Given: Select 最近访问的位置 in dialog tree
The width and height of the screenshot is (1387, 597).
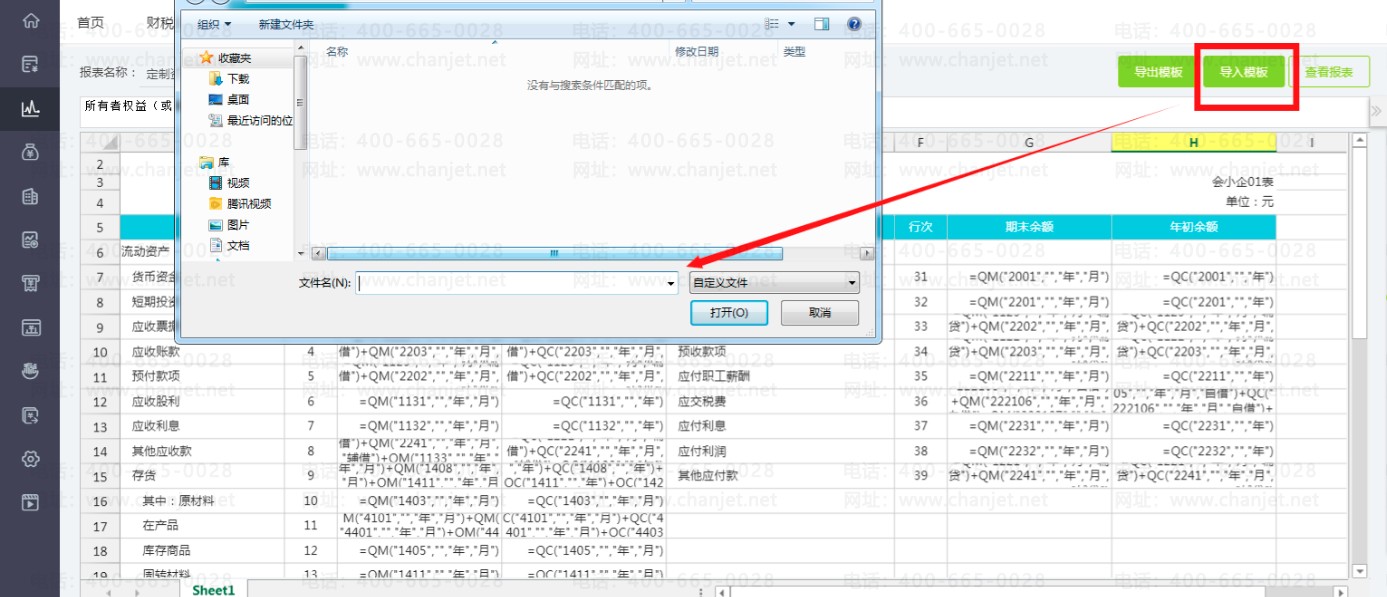Looking at the screenshot, I should [250, 120].
